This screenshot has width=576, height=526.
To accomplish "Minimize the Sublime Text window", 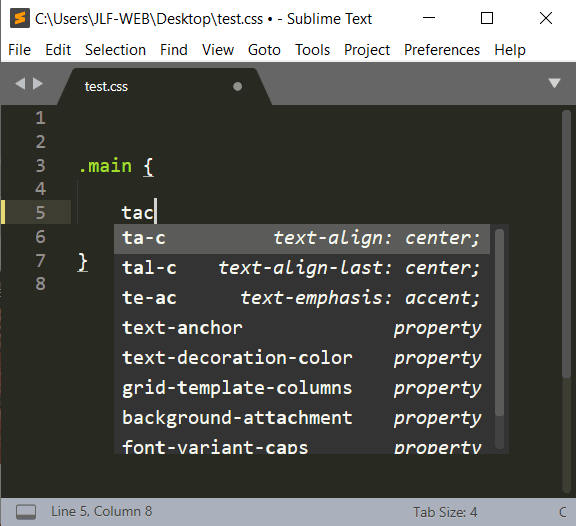I will pos(429,18).
